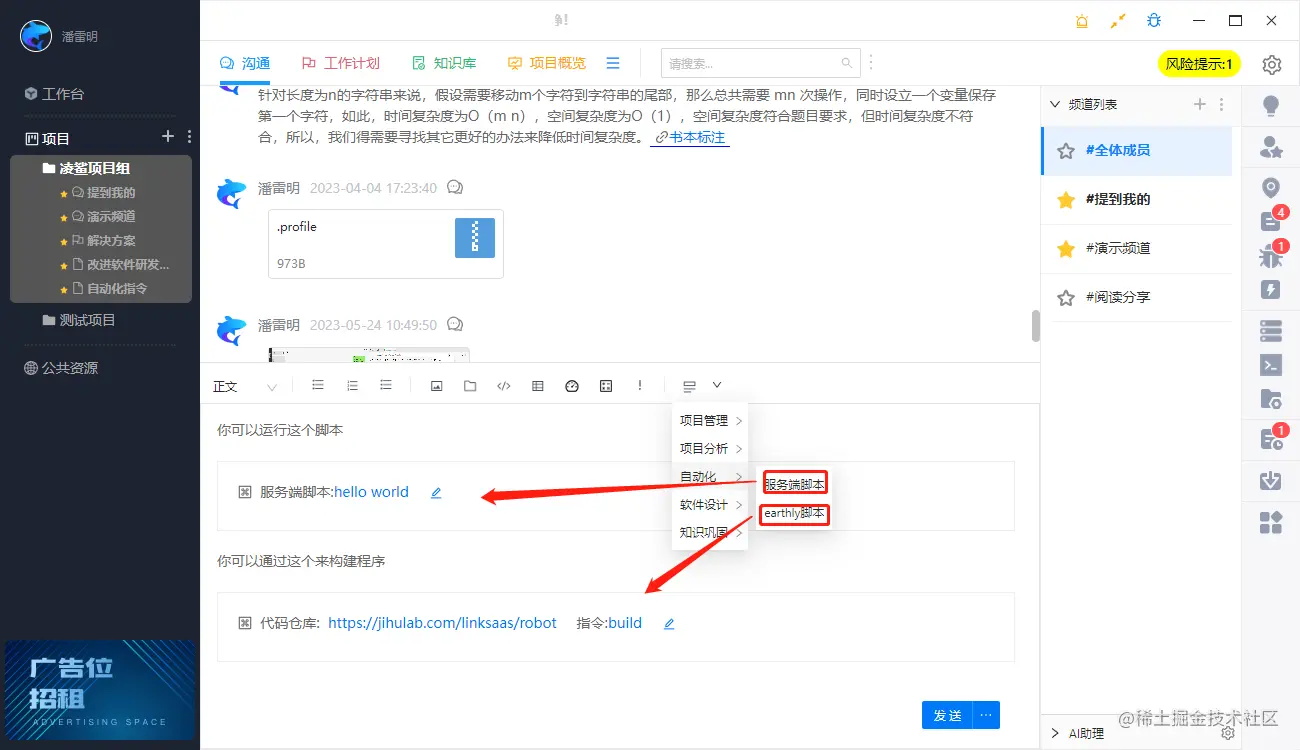The image size is (1300, 750).
Task: Switch to the 工作计划 tab
Action: tap(341, 63)
